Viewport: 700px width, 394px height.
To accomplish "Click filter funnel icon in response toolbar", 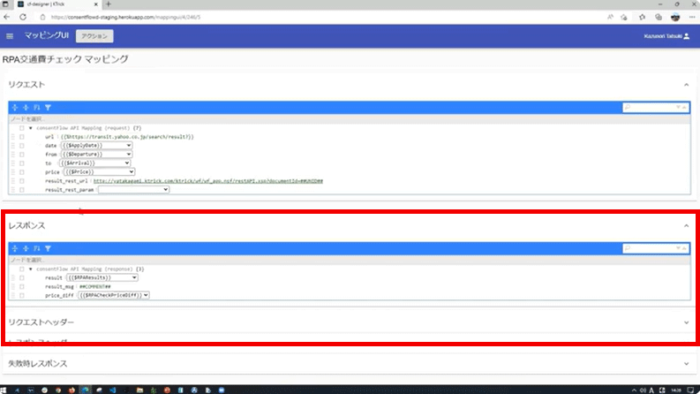I will pos(48,249).
